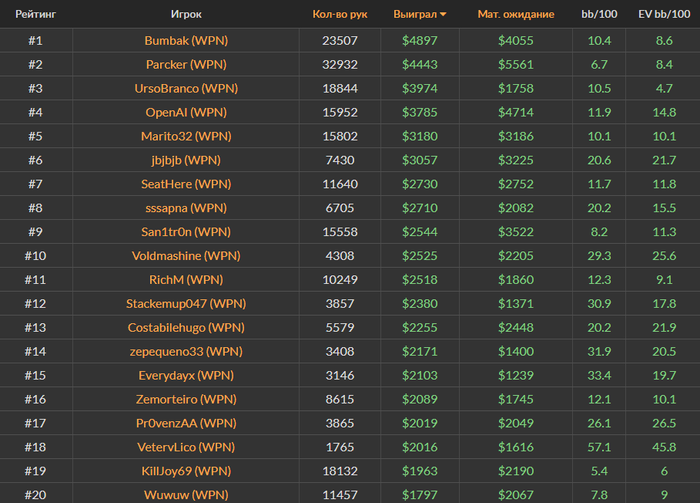Open Stackemup047 (WPN) player profile
The height and width of the screenshot is (503, 700).
point(186,303)
